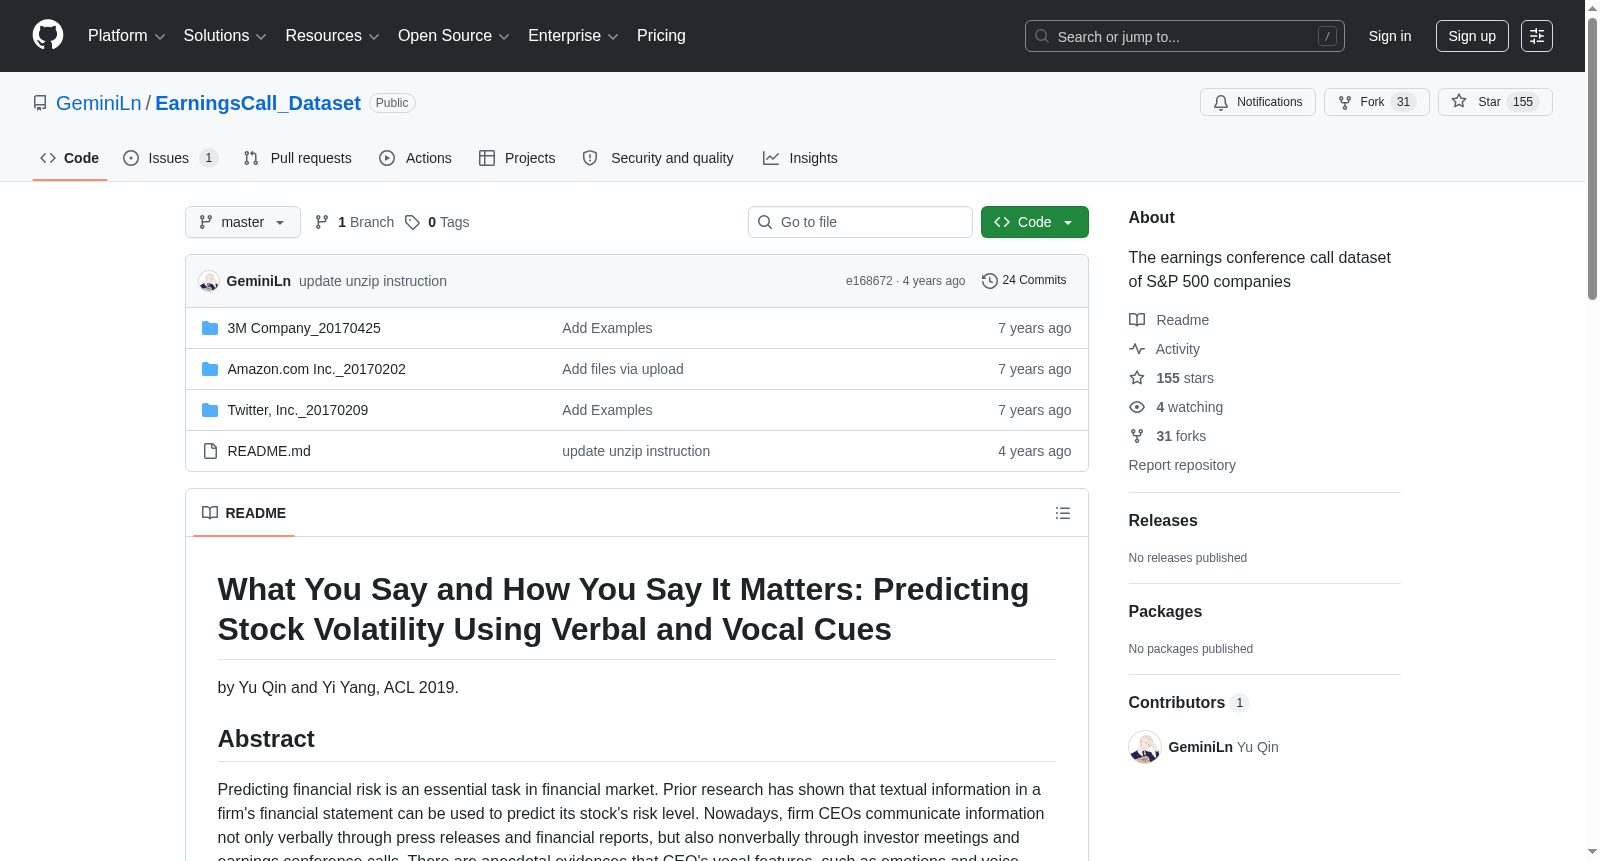Image resolution: width=1600 pixels, height=861 pixels.
Task: Open the master branch selector dropdown
Action: click(x=243, y=222)
